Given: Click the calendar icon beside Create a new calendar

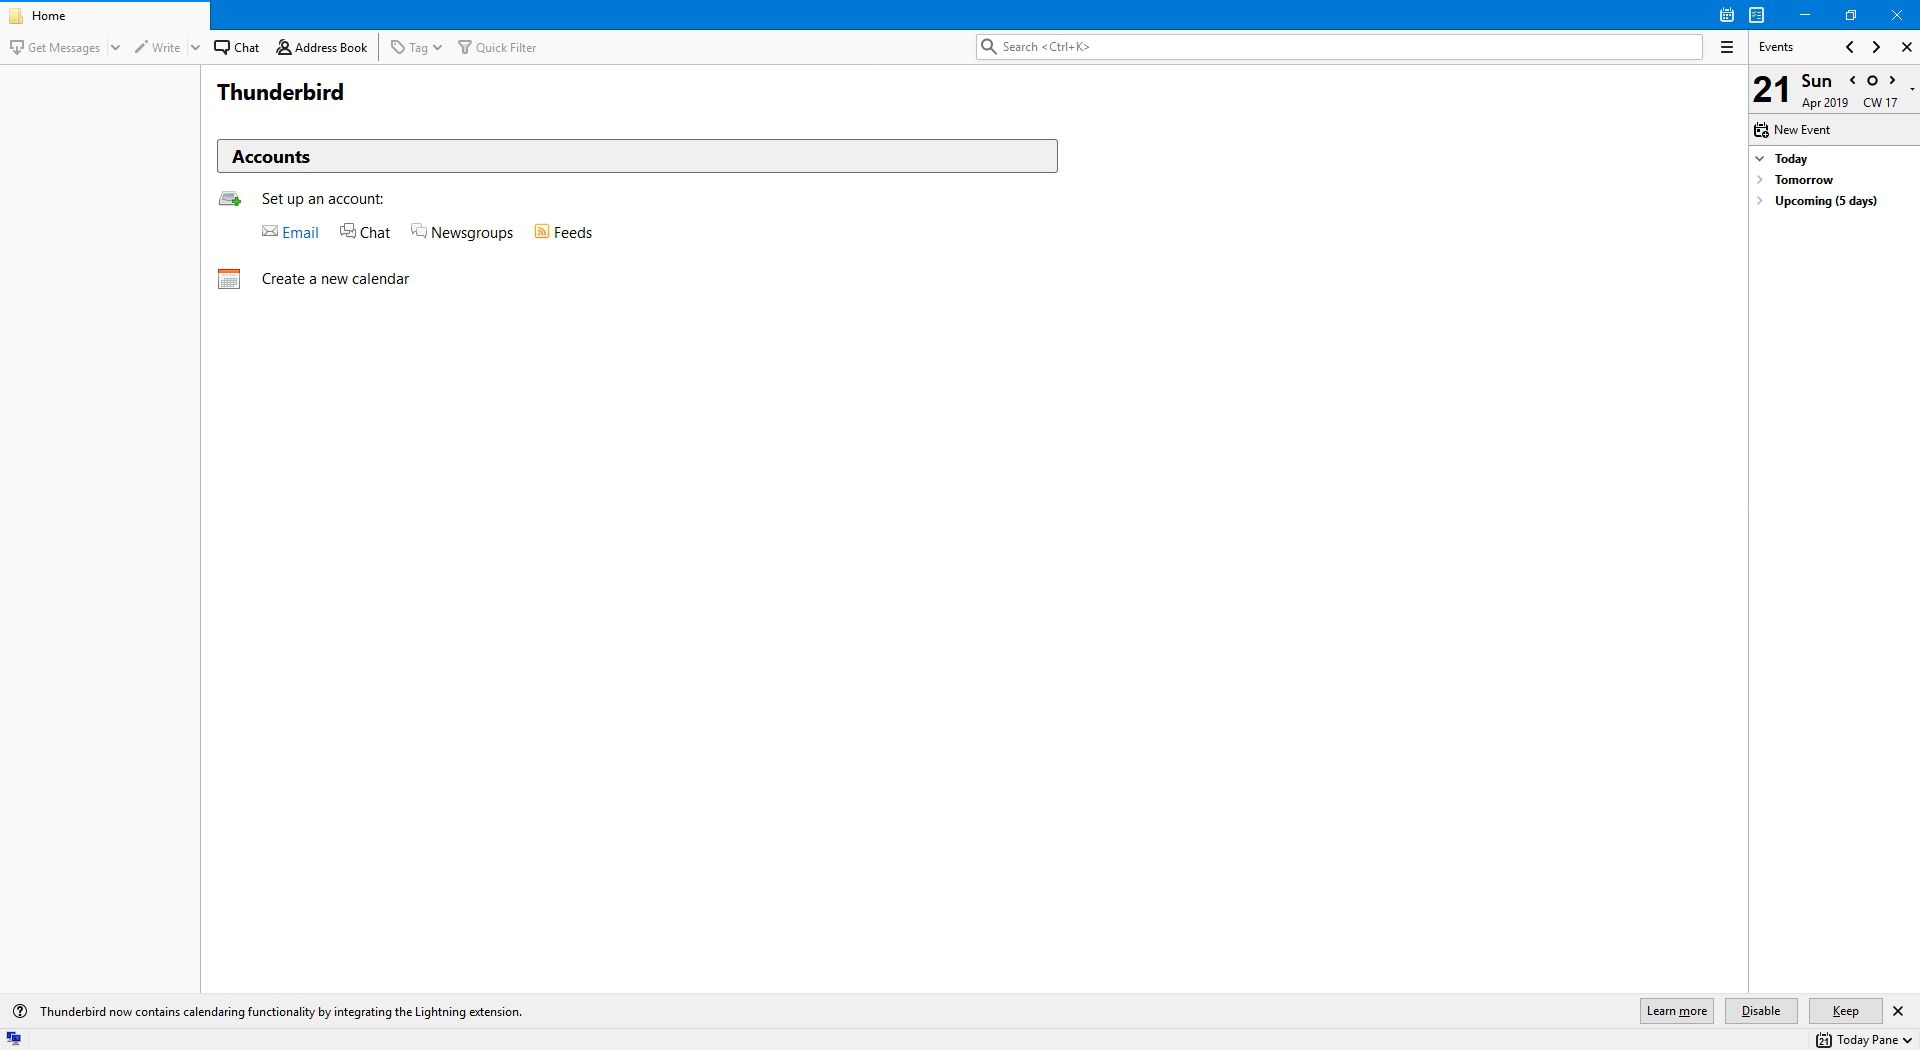Looking at the screenshot, I should pos(229,279).
